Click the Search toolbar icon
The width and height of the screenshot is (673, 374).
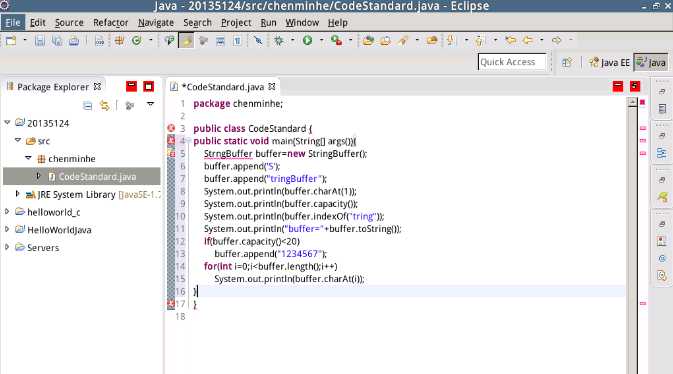point(402,41)
